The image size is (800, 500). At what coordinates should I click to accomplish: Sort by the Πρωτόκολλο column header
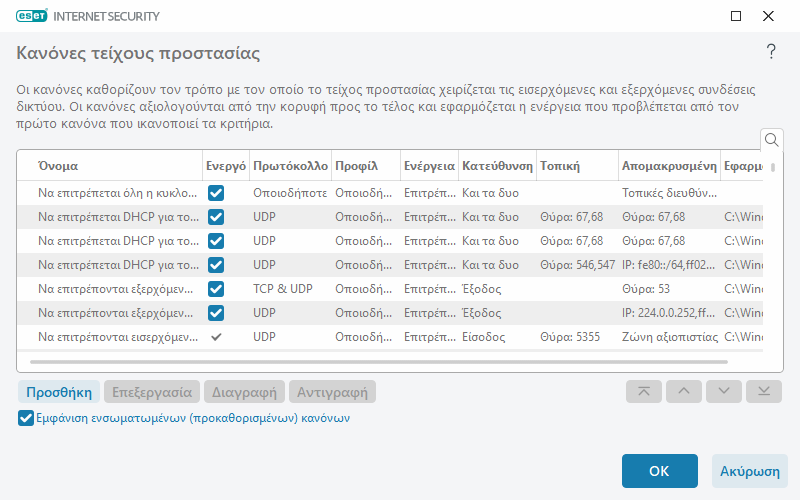290,166
